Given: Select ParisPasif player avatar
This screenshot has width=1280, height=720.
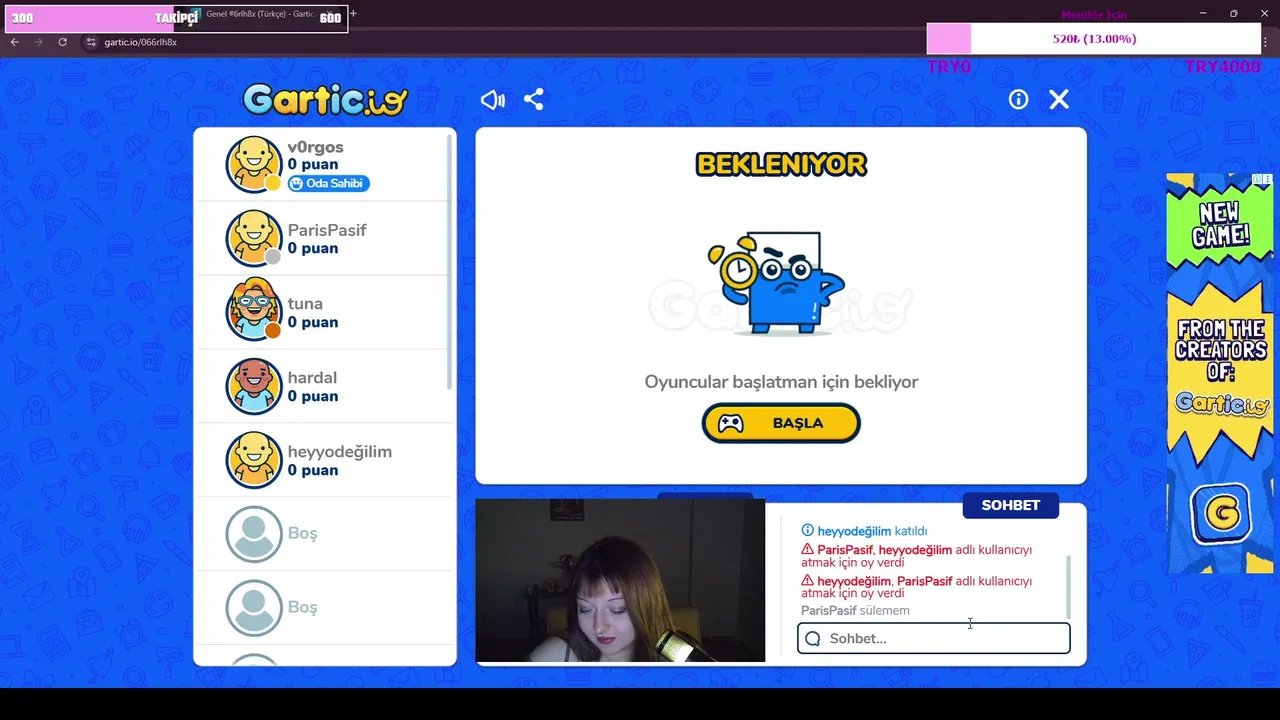Looking at the screenshot, I should click(x=254, y=238).
